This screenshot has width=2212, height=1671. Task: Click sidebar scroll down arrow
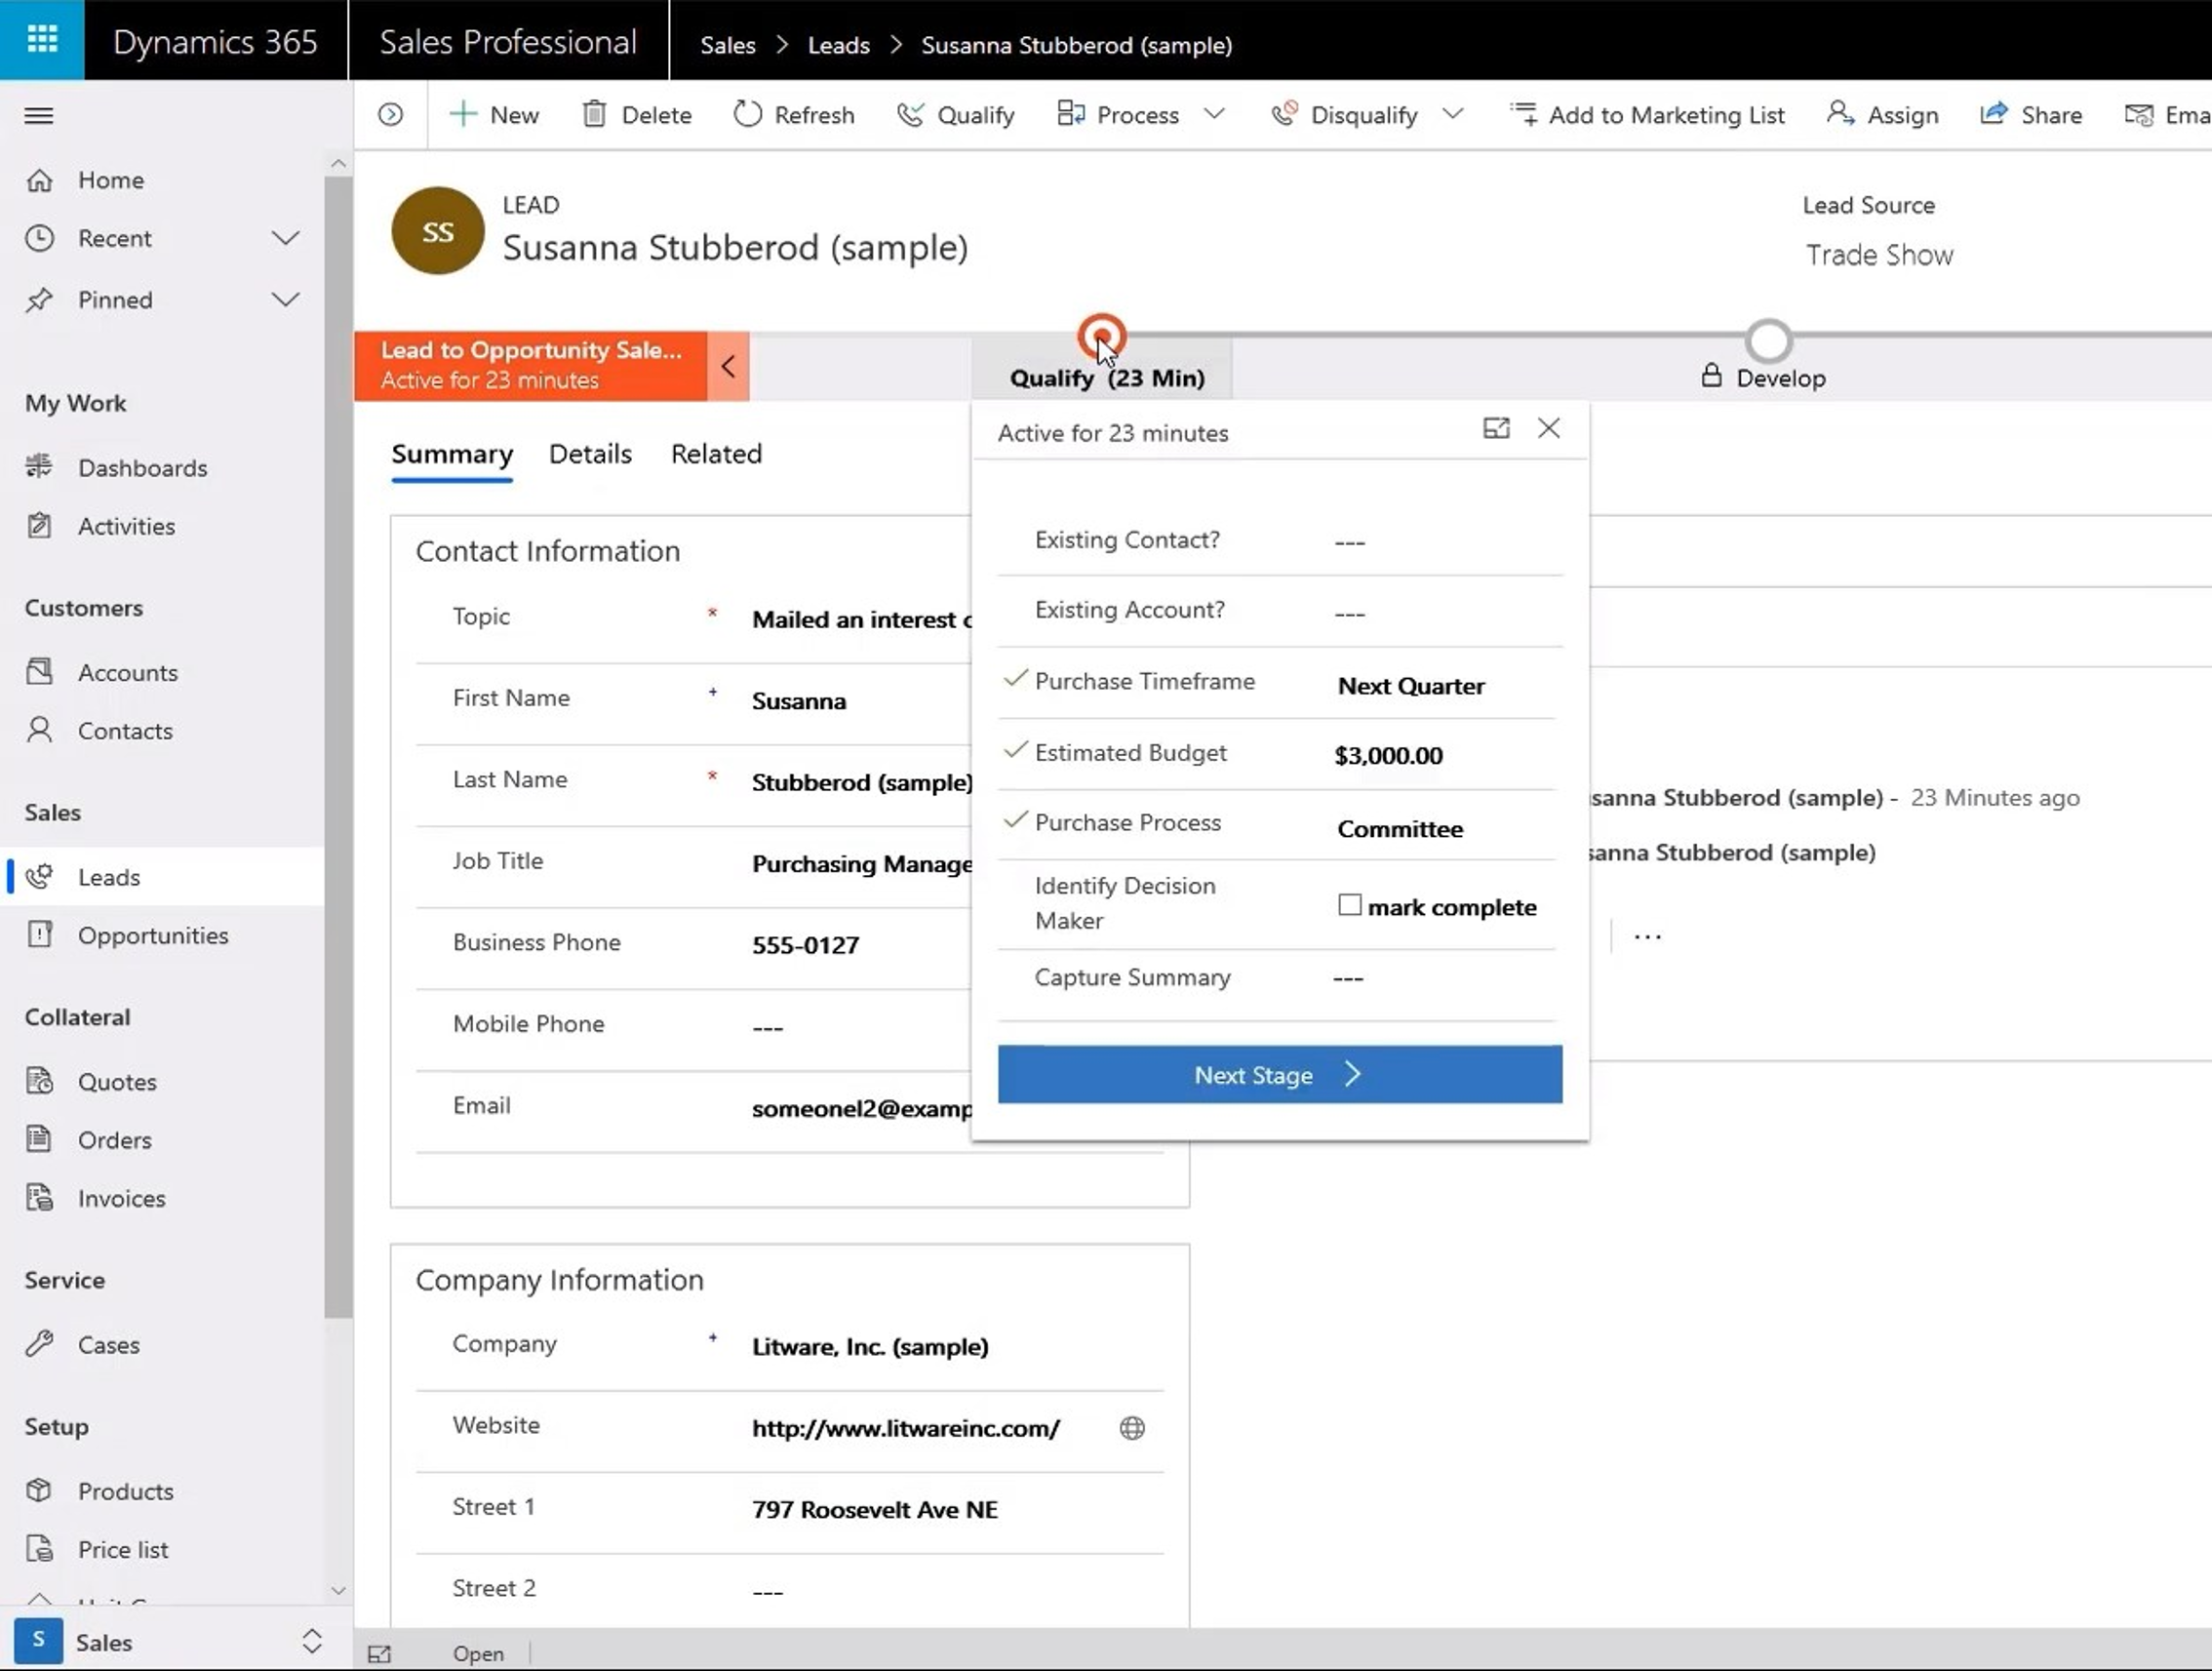[x=338, y=1590]
